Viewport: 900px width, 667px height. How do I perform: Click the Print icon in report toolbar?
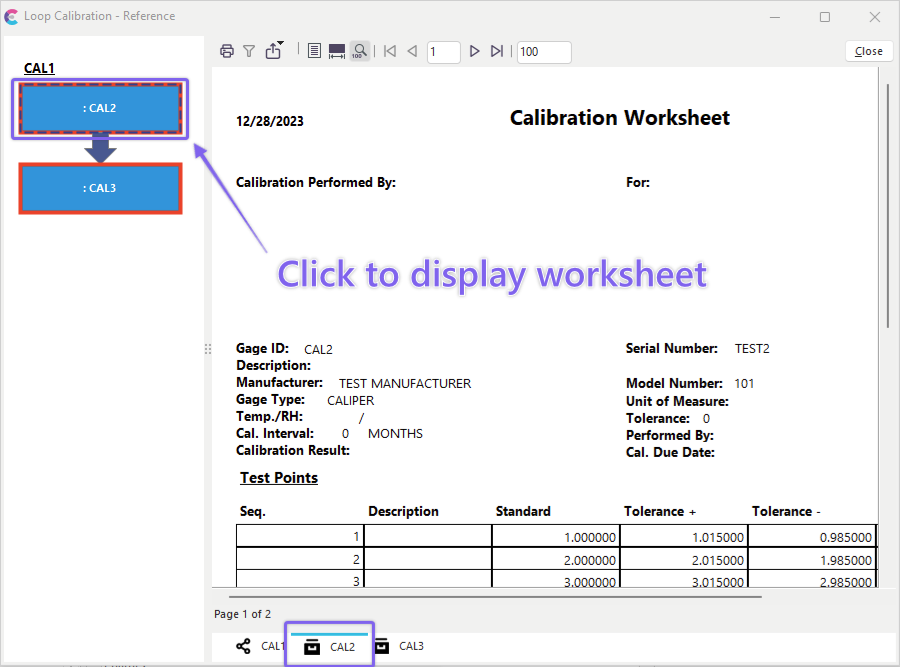[227, 51]
